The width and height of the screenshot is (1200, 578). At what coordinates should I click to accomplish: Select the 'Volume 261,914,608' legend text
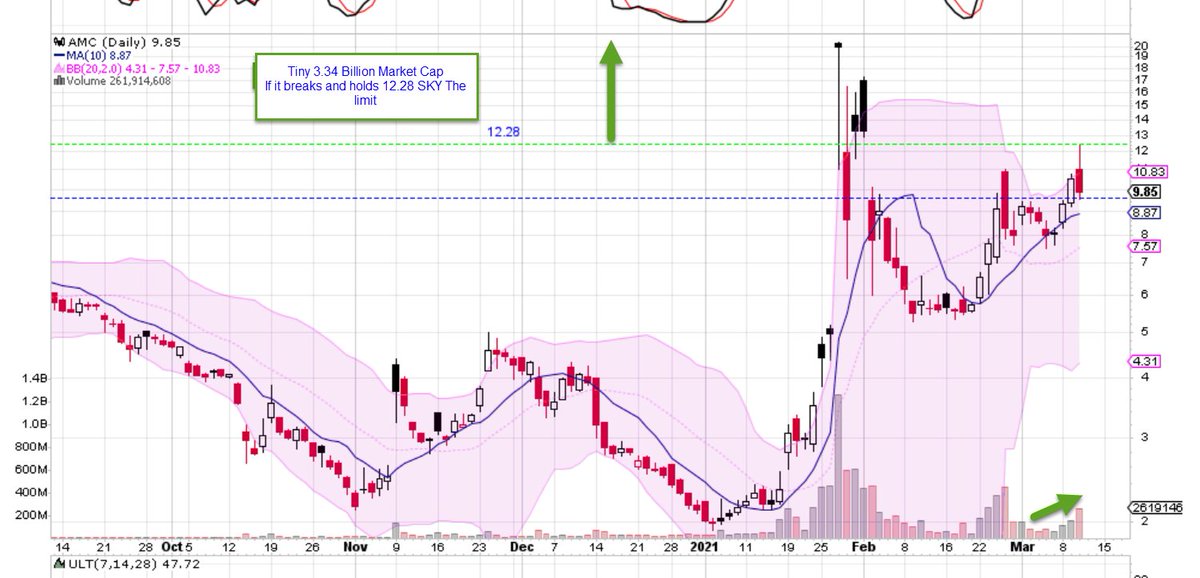pos(117,82)
